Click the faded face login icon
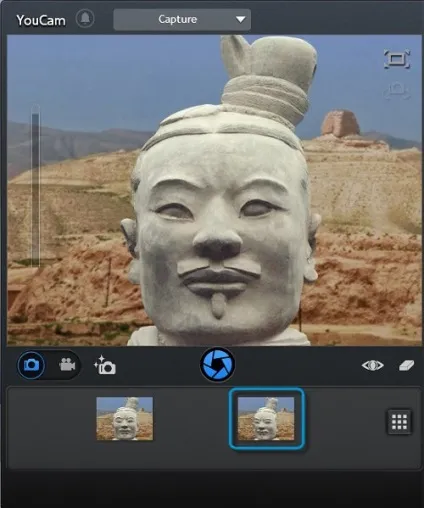 (397, 91)
